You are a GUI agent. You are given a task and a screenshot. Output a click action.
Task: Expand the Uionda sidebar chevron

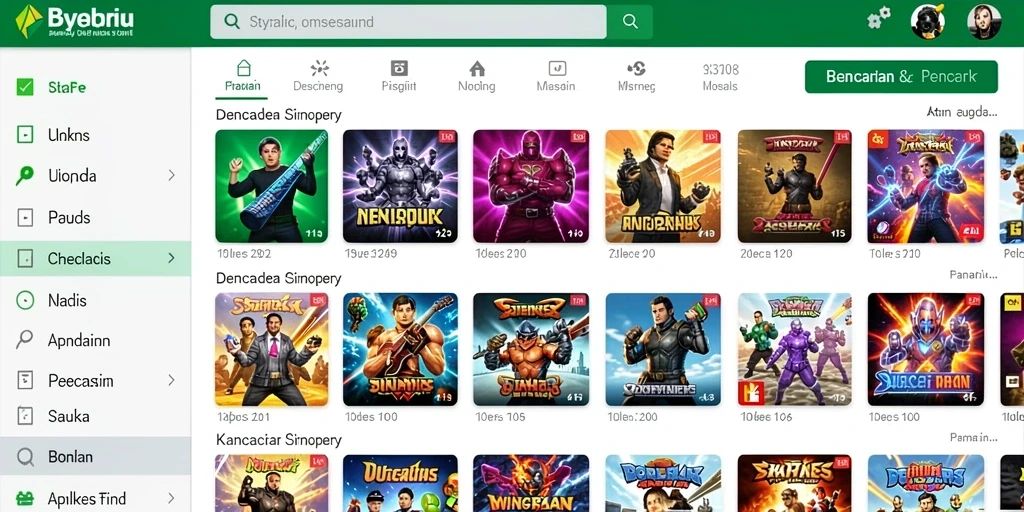click(x=172, y=175)
